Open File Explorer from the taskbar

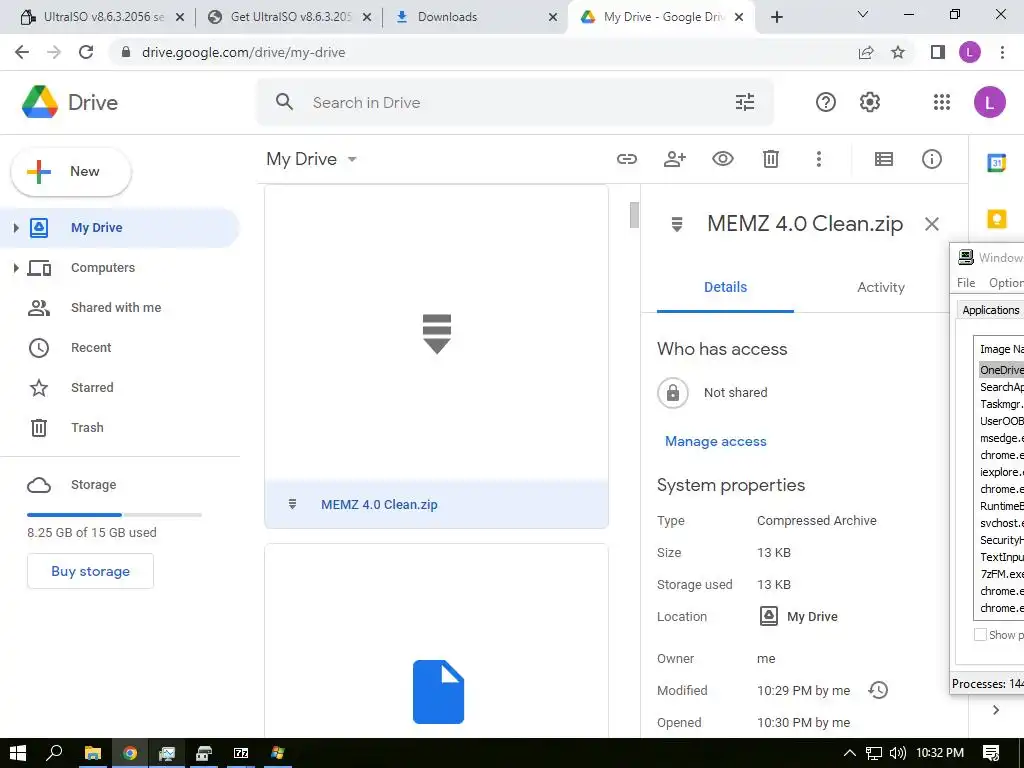[x=92, y=753]
